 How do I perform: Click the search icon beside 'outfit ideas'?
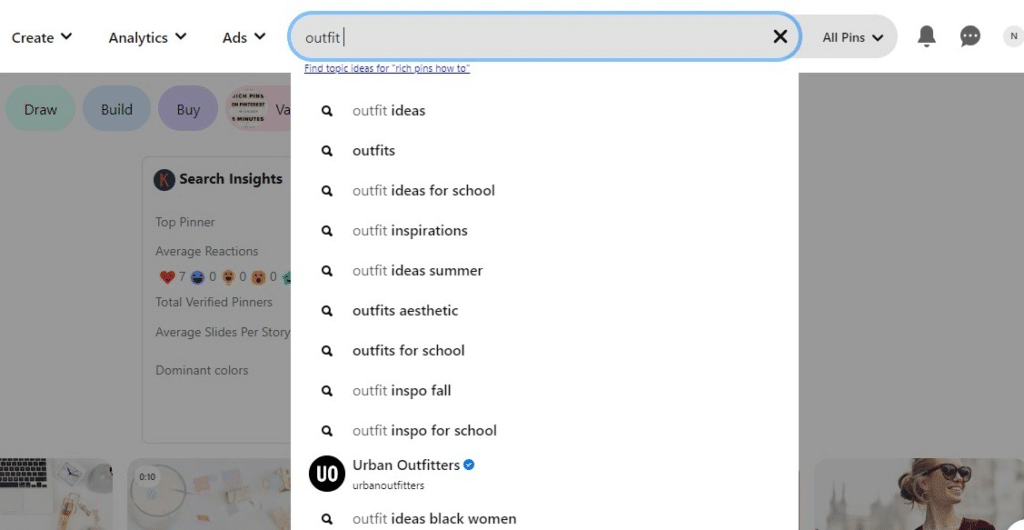tap(327, 111)
